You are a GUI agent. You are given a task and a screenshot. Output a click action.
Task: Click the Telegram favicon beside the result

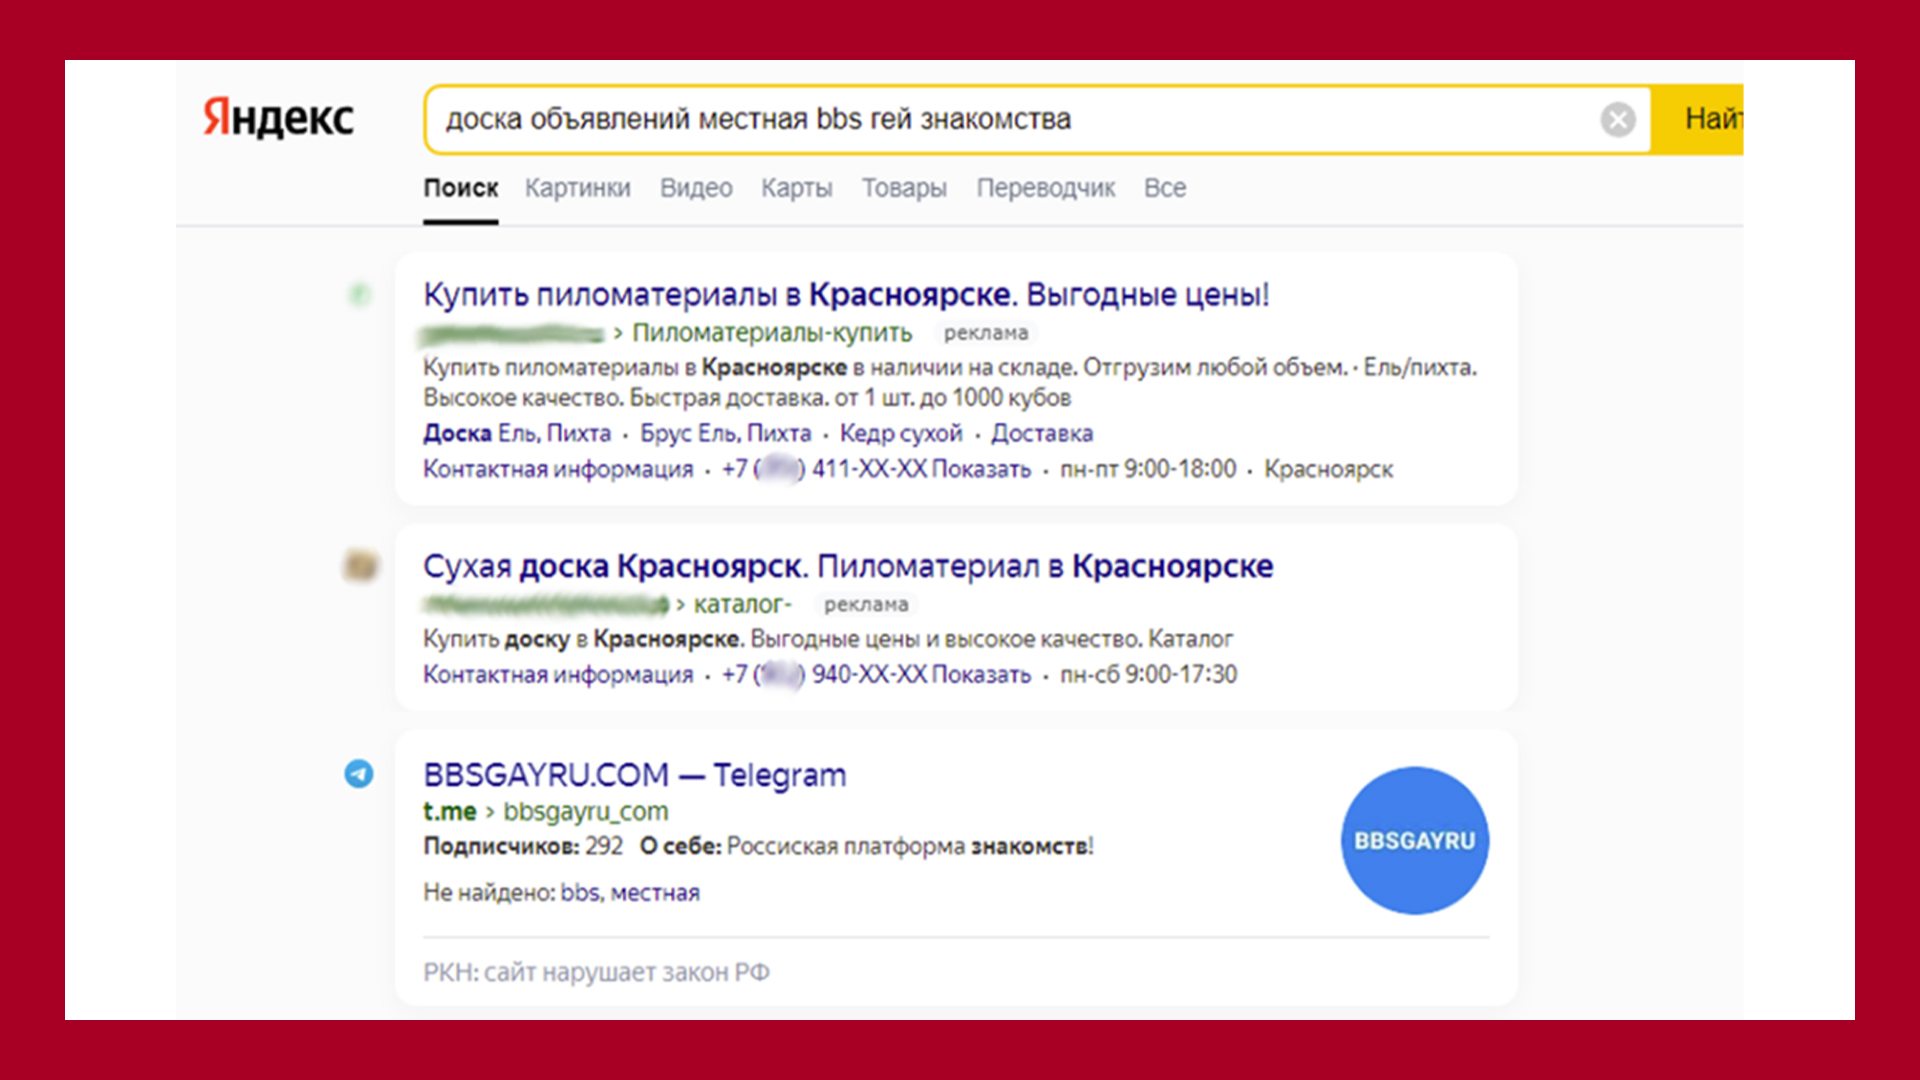(359, 773)
